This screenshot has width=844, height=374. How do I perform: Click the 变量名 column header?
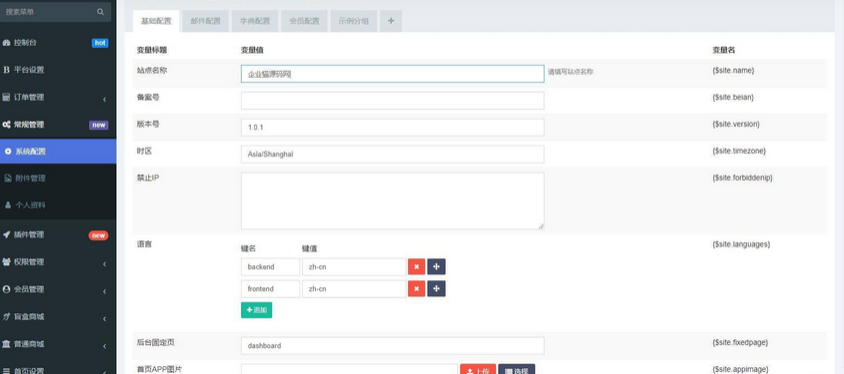[723, 50]
